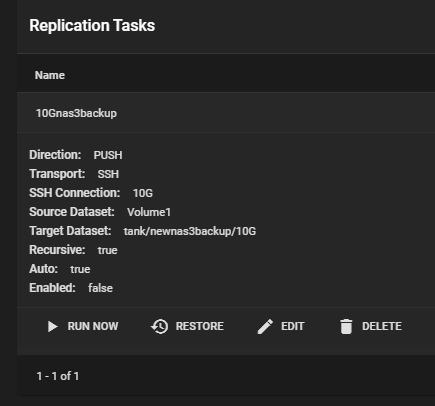Screen dimensions: 435x406
Task: Click the 10G SSH connection value
Action: pos(143,193)
